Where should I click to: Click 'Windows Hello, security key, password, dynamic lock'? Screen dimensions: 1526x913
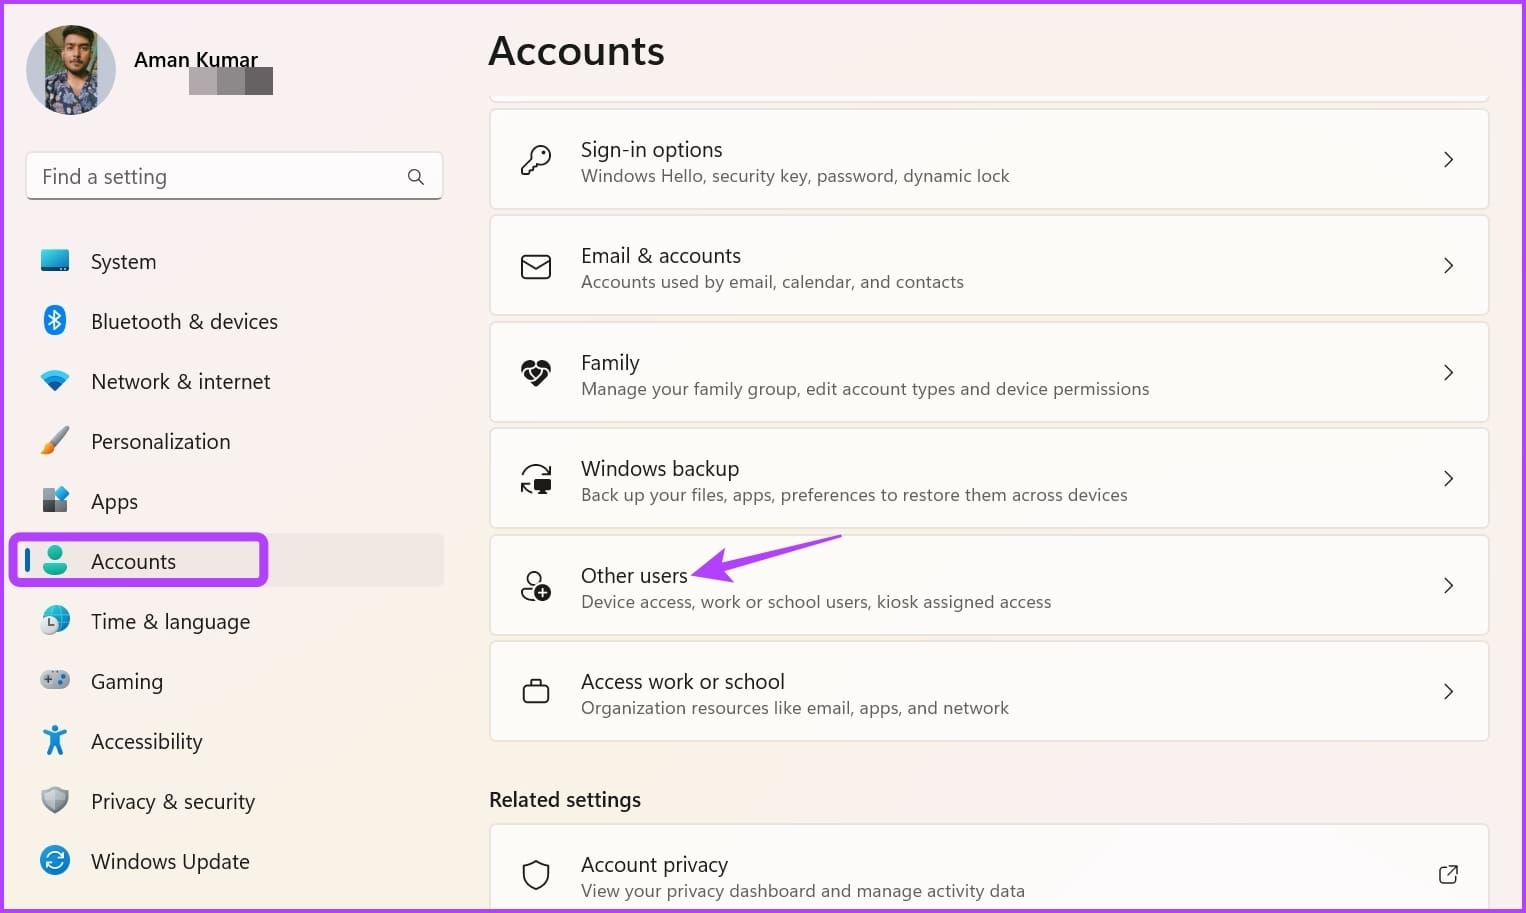(x=795, y=176)
